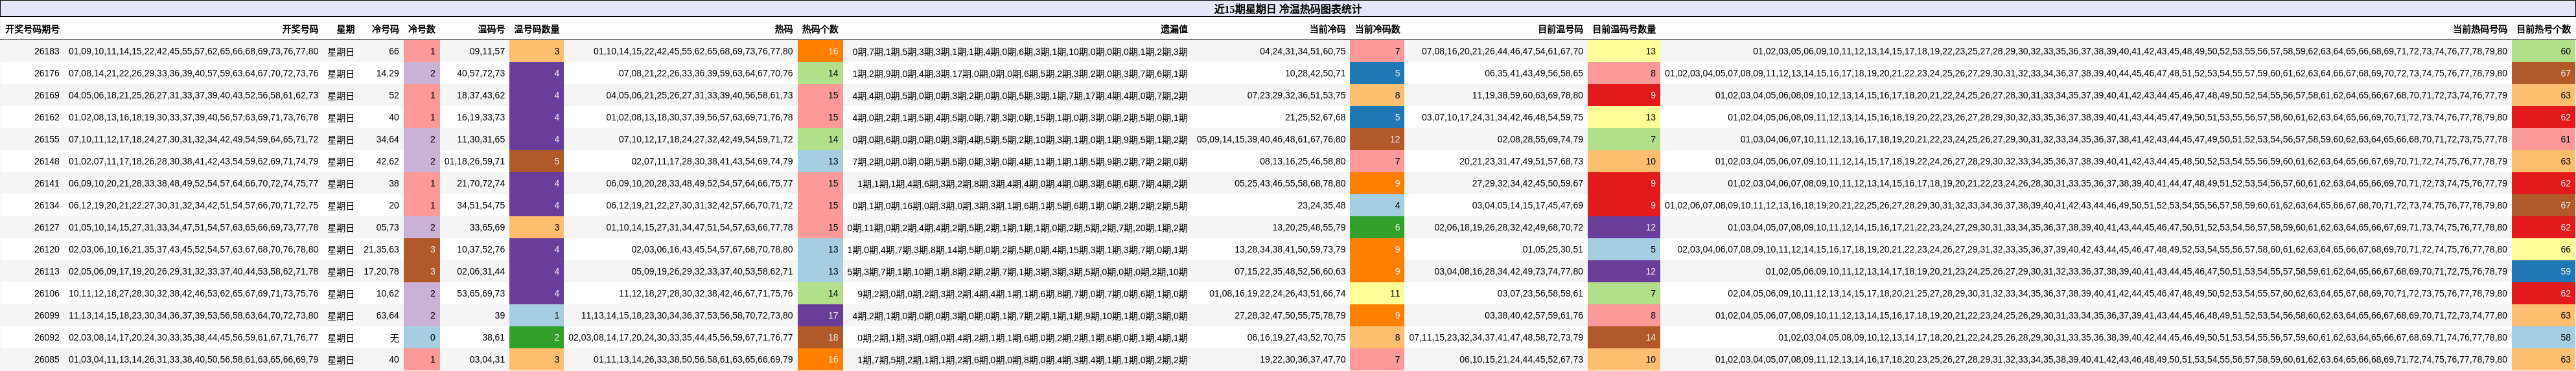
Task: Click the '遗漏值' column header
Action: [x=1174, y=30]
